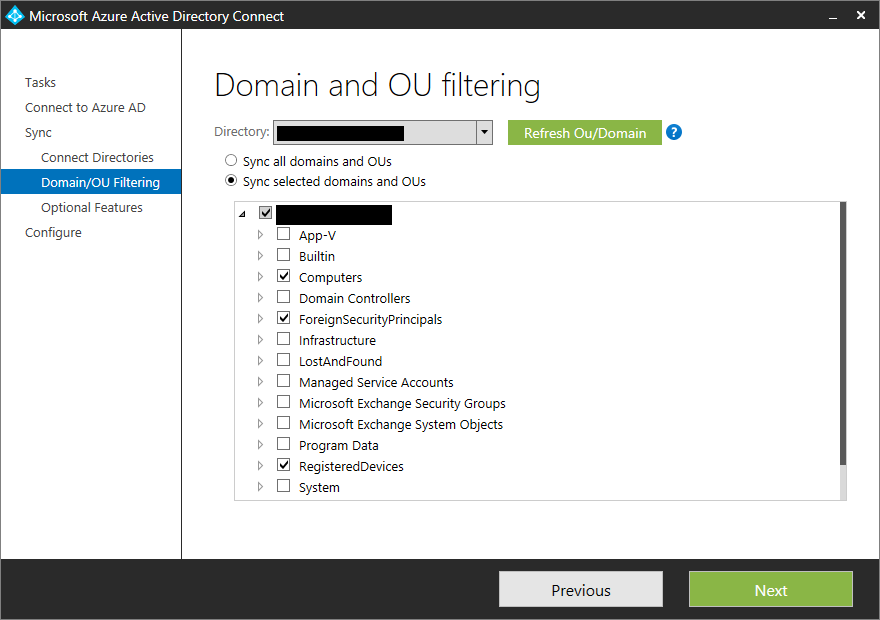Click the blue help question mark icon
The image size is (880, 620).
[673, 132]
